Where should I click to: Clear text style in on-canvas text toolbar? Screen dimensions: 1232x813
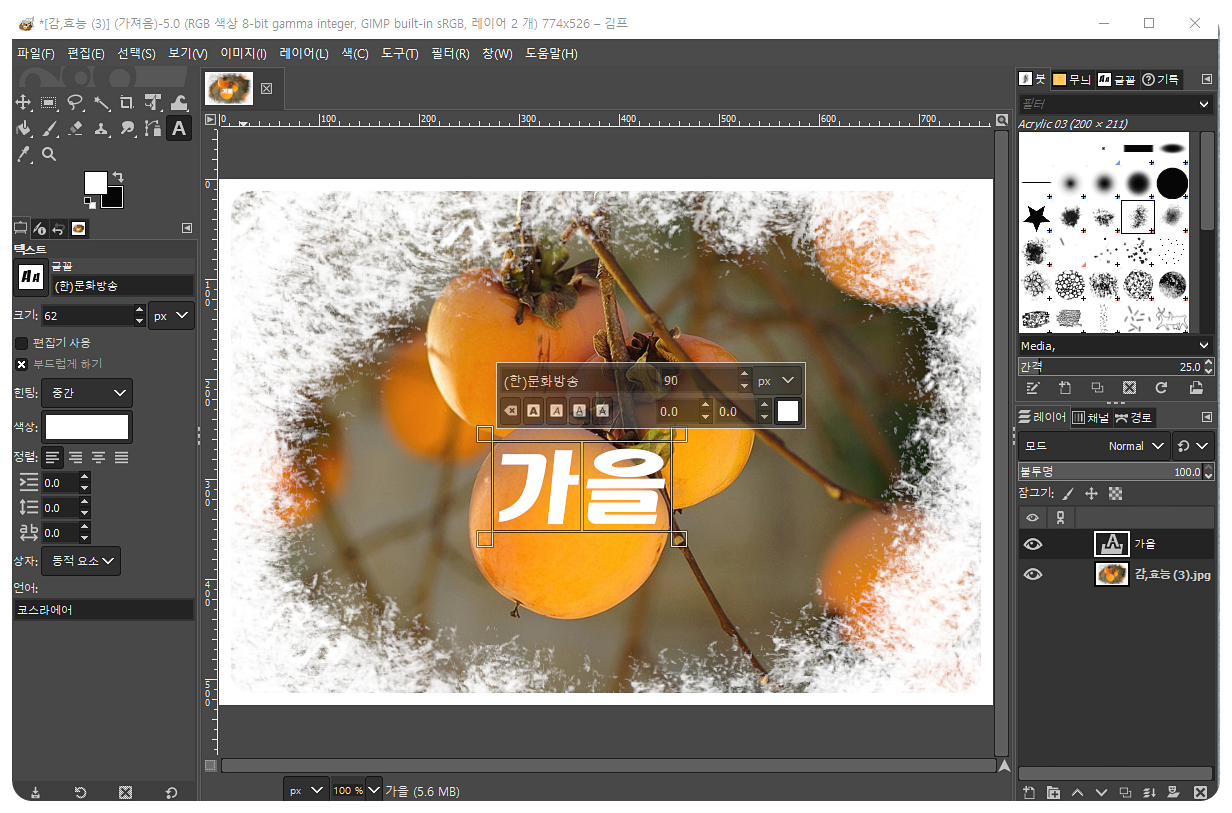point(511,410)
